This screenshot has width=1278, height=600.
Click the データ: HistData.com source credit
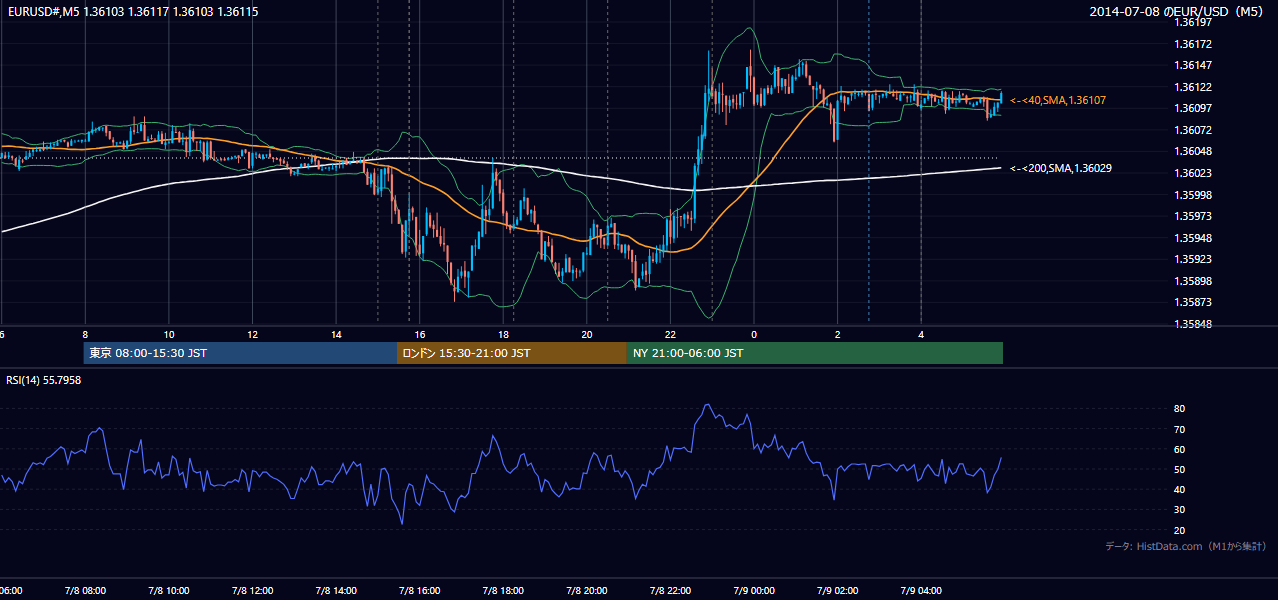click(1186, 546)
